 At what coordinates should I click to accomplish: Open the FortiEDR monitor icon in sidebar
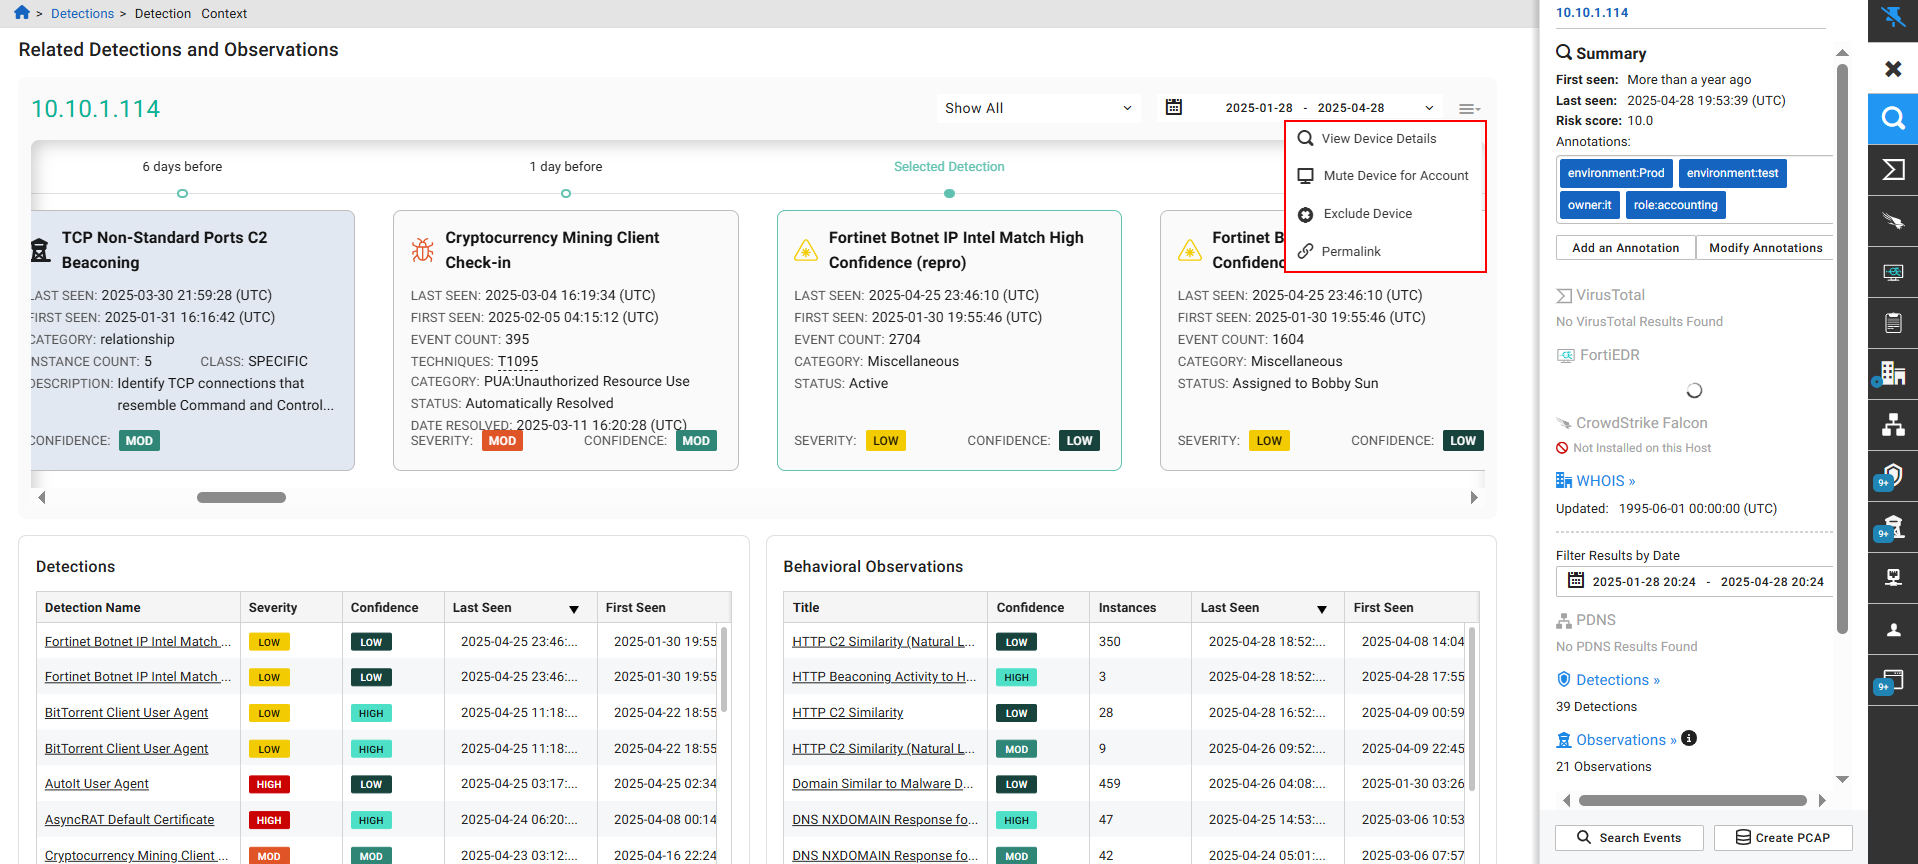coord(1892,272)
